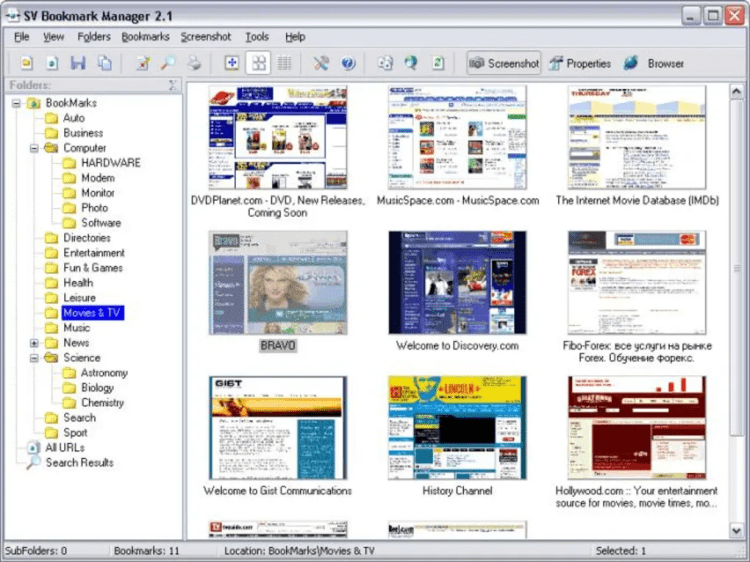The width and height of the screenshot is (750, 562).
Task: Collapse the Science folder node
Action: pyautogui.click(x=34, y=358)
